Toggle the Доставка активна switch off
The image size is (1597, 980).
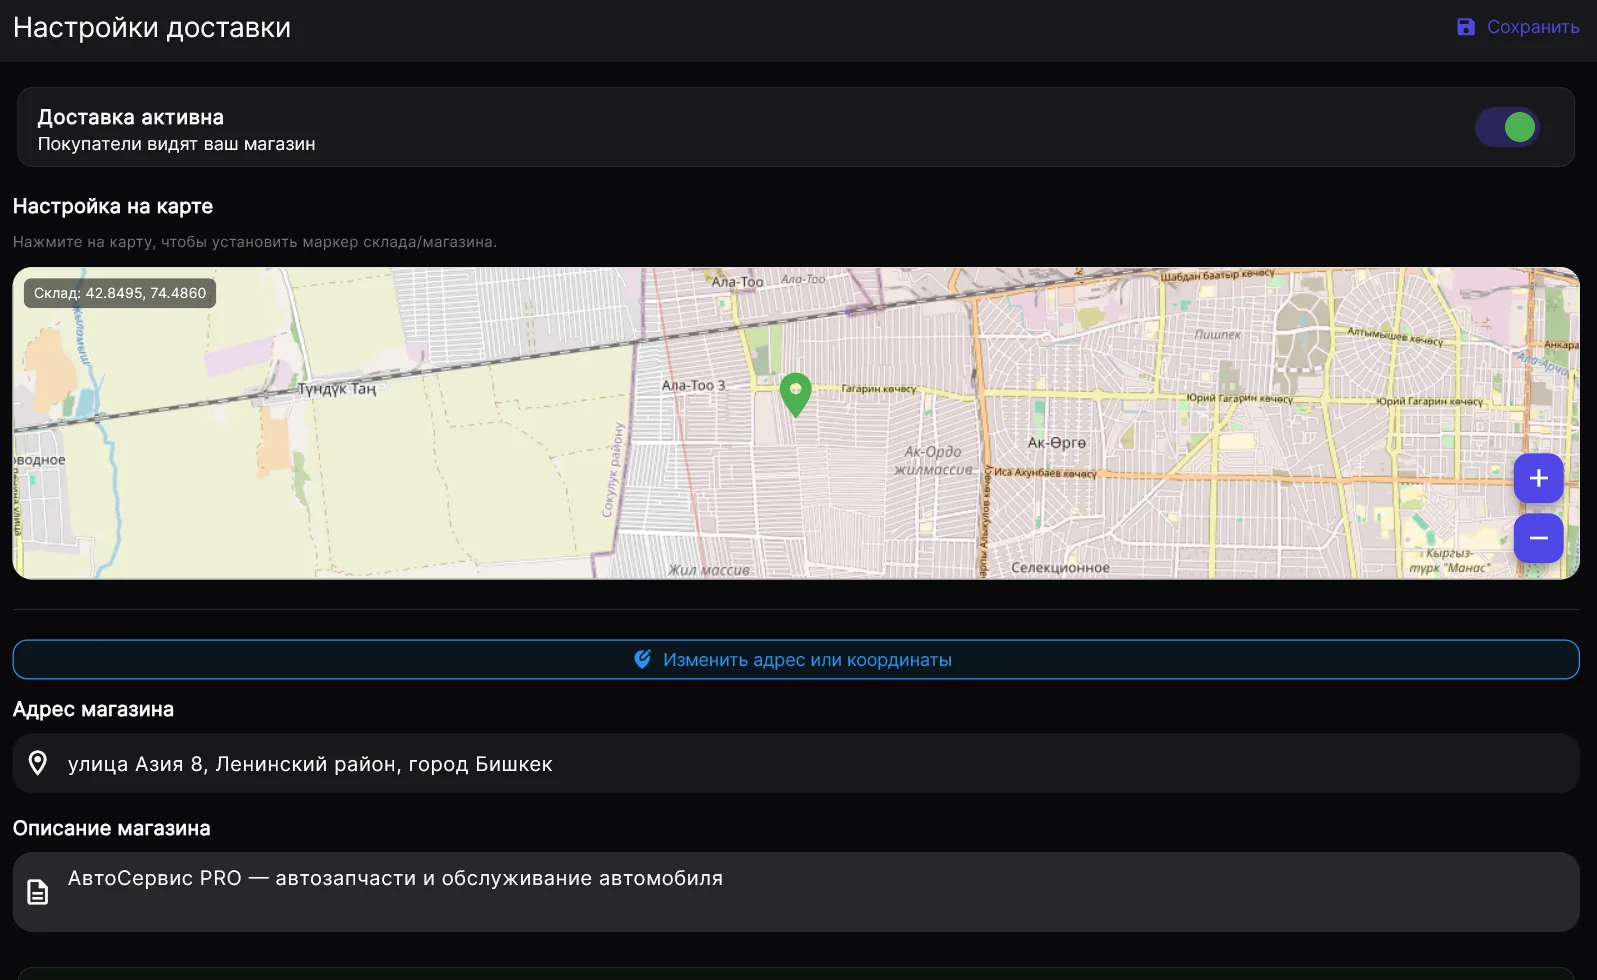(1507, 127)
